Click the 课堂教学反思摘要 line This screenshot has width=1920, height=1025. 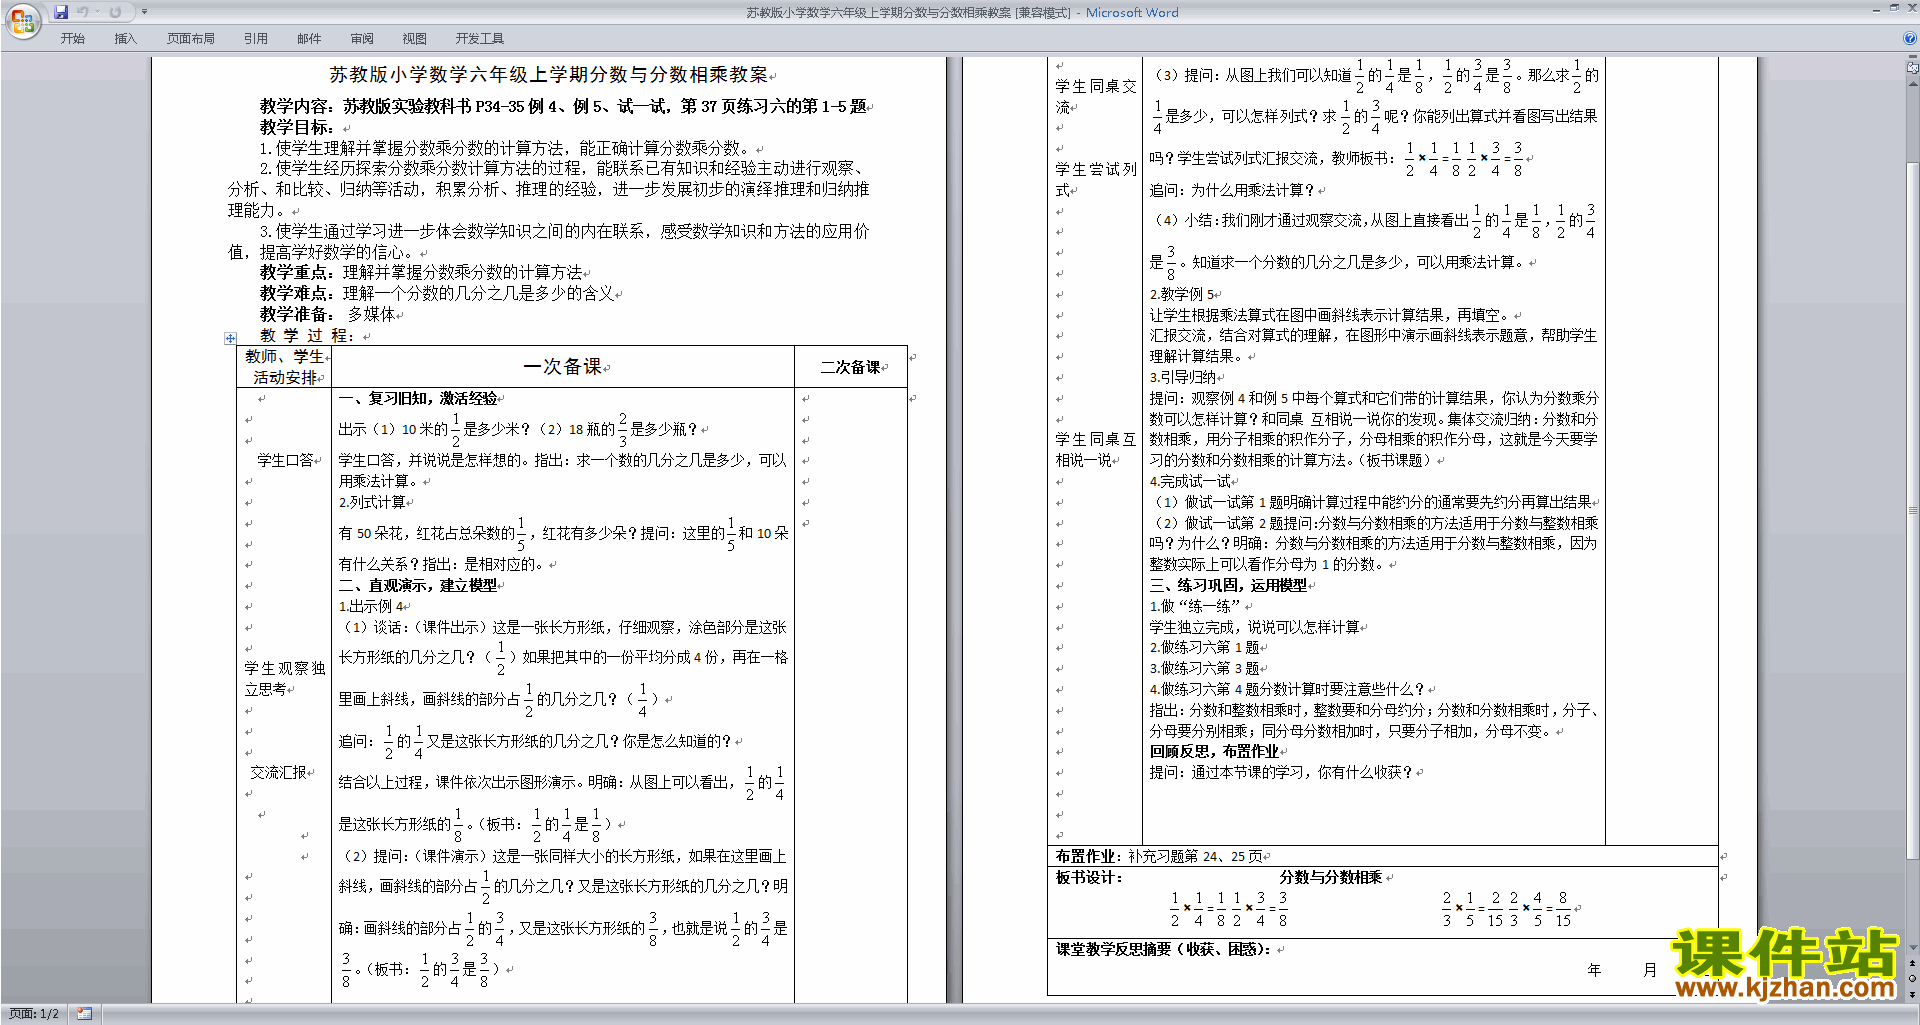point(1163,949)
